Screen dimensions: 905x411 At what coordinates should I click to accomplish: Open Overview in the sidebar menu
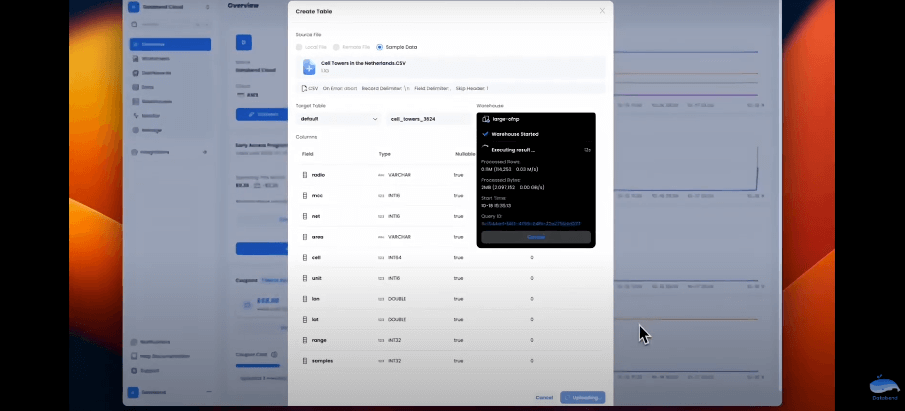click(x=170, y=44)
